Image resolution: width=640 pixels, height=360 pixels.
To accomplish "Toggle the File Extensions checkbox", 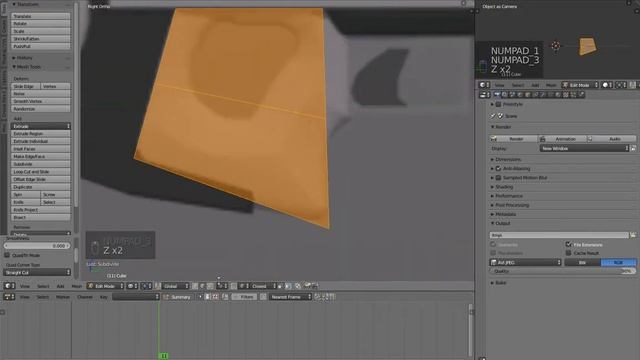I will [568, 244].
